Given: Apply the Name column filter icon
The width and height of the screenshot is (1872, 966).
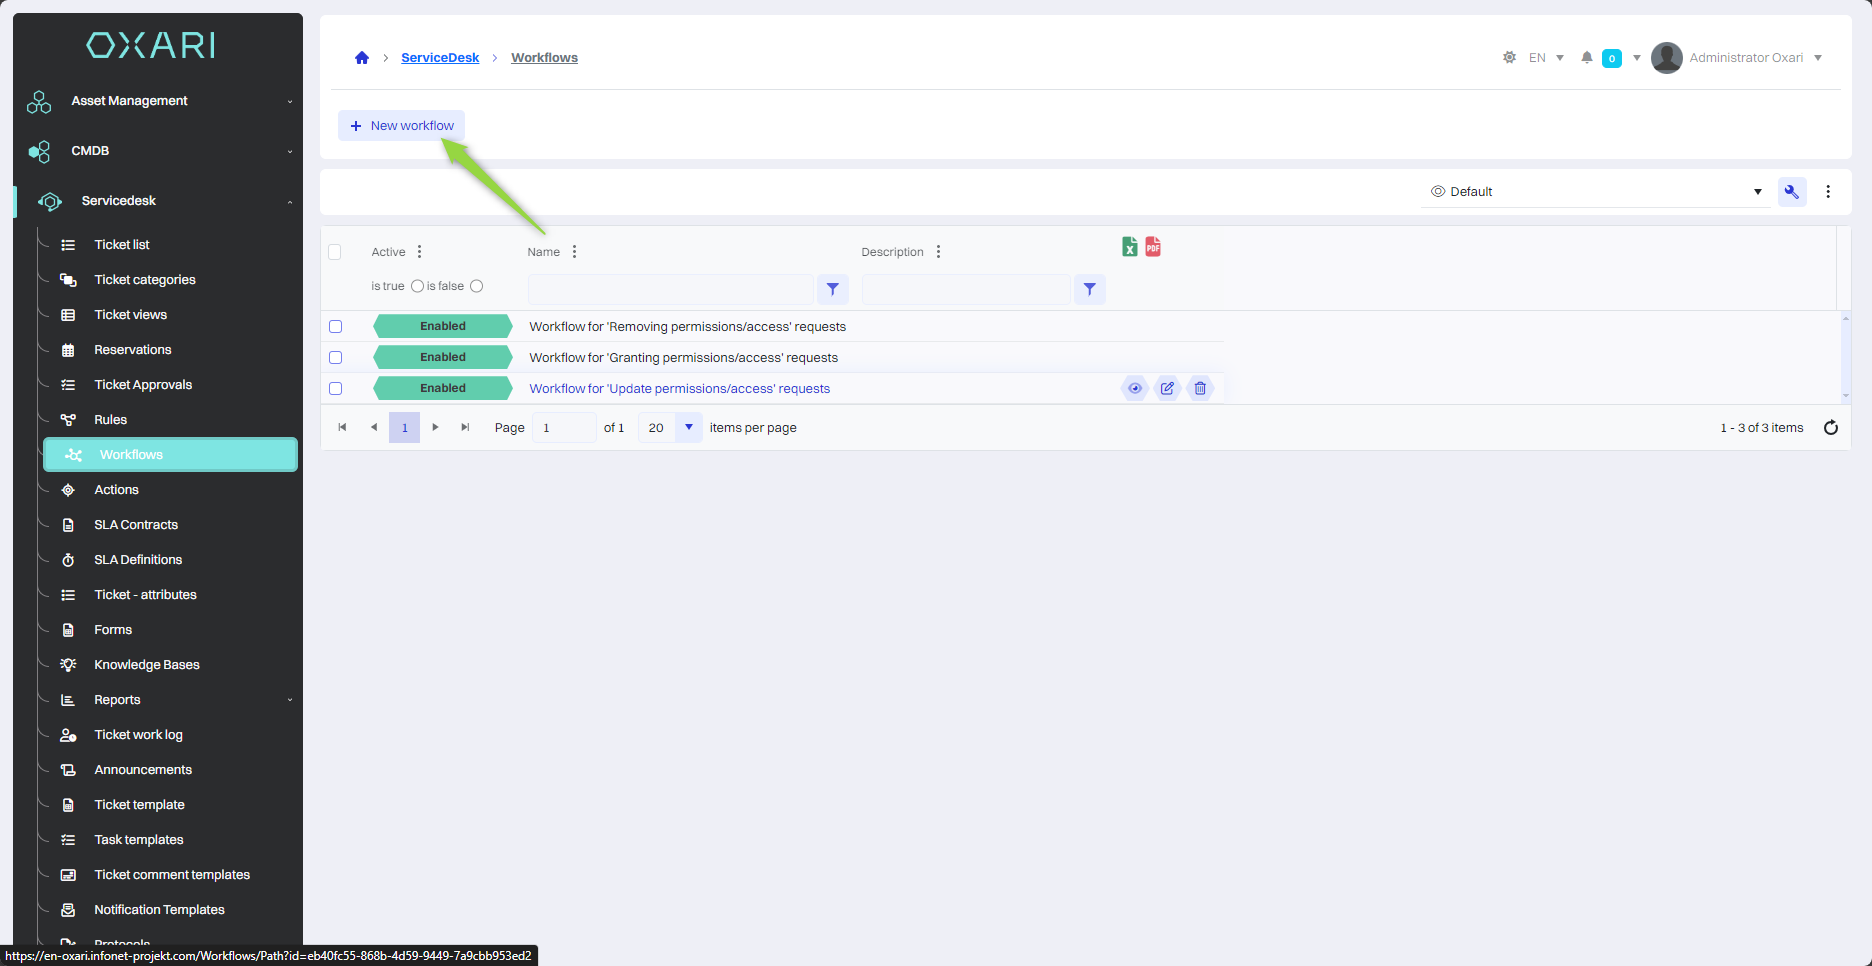Looking at the screenshot, I should [x=832, y=289].
